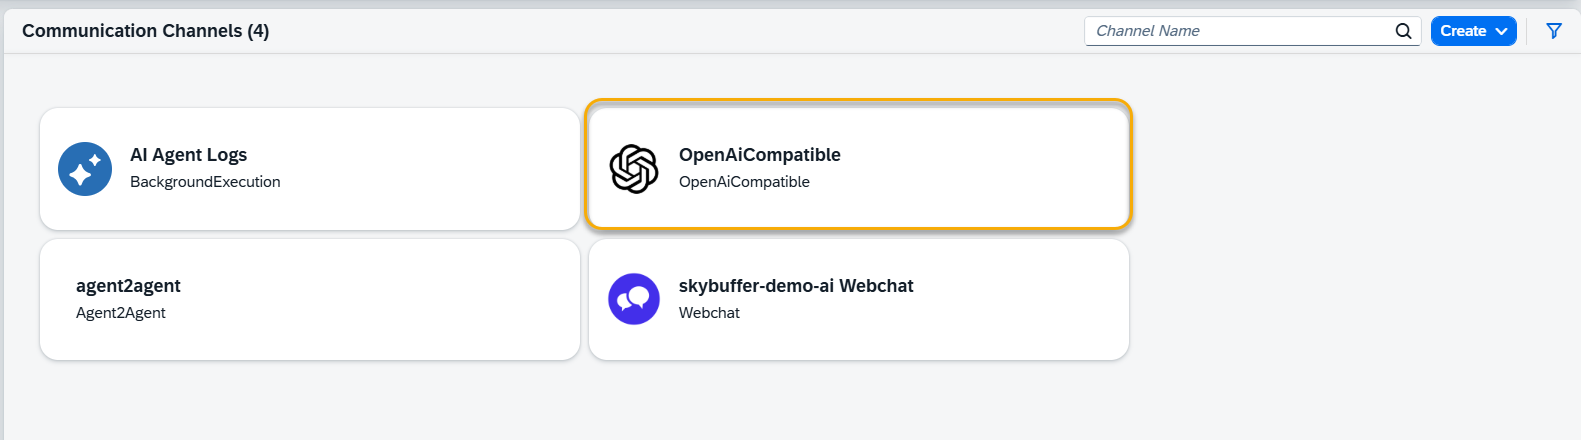Click the AI Agent Logs sparkle icon
Screen dimensions: 1581x440
click(x=85, y=169)
